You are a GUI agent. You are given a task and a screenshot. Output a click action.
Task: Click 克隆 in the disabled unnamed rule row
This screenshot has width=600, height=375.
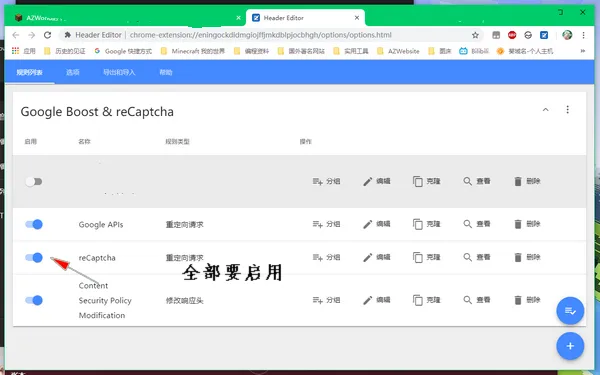click(x=426, y=181)
